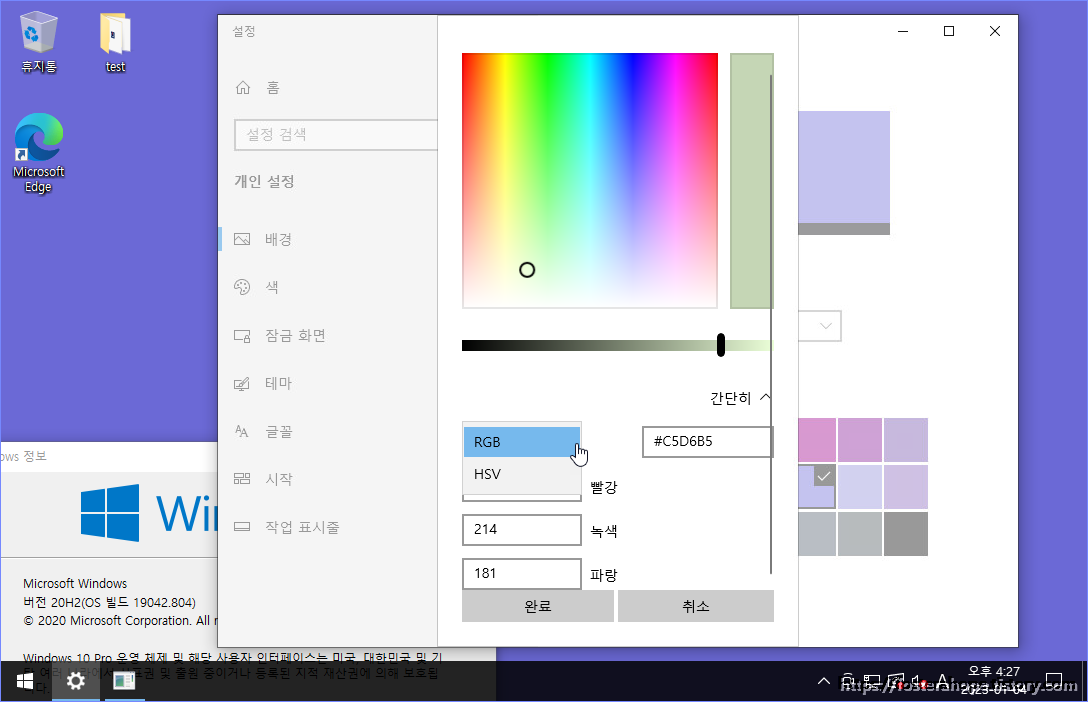Click the 완료 done button
The width and height of the screenshot is (1088, 702).
538,606
